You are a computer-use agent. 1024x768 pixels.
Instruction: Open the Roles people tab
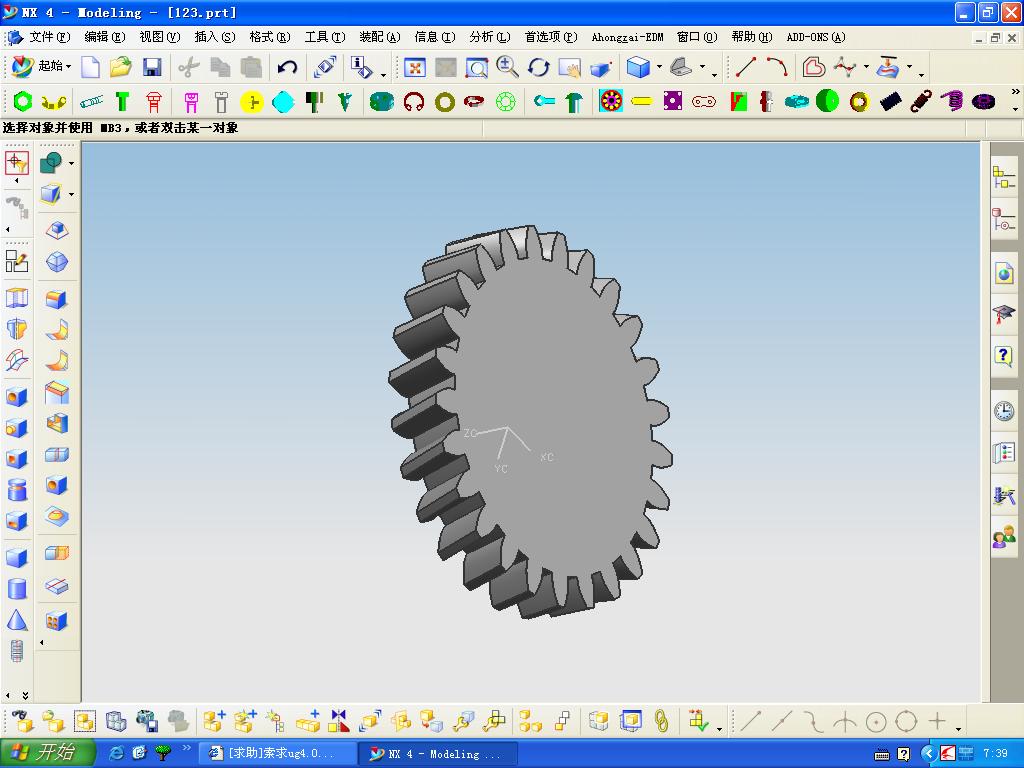coord(1004,537)
